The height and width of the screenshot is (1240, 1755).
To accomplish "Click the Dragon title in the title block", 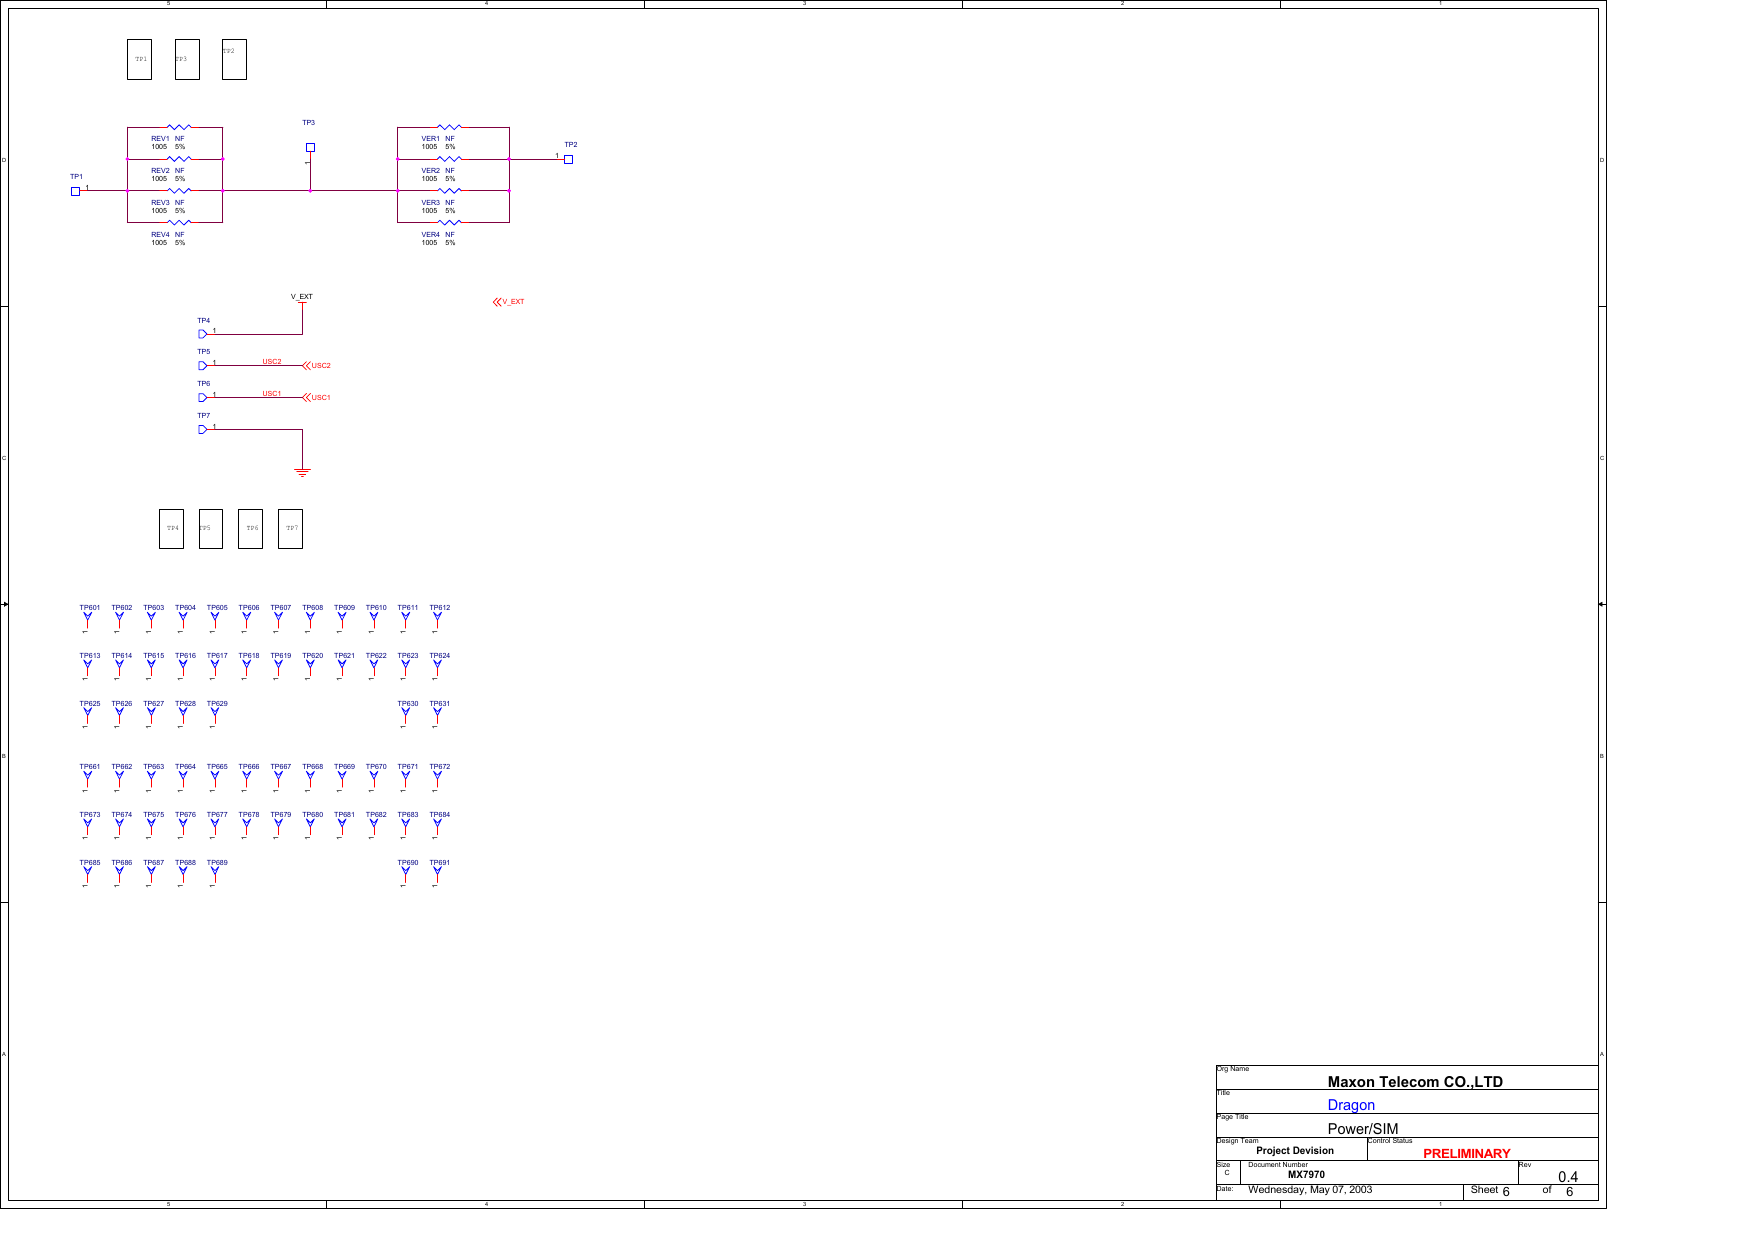I will pyautogui.click(x=1350, y=1105).
